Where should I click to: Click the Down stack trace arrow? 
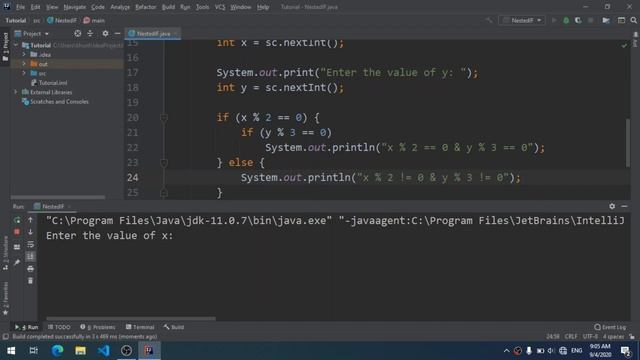pos(30,232)
